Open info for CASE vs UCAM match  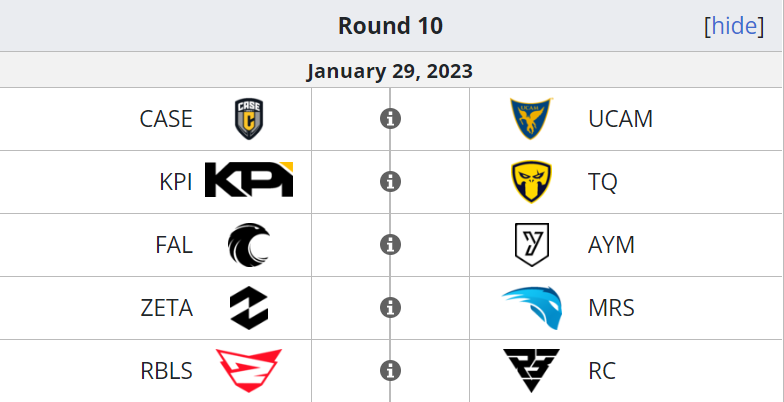[x=390, y=119]
